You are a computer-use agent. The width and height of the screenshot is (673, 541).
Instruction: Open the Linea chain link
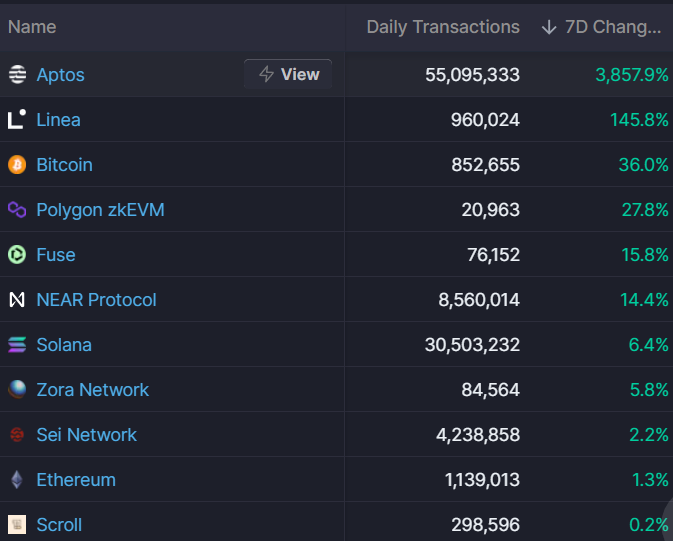pos(58,120)
